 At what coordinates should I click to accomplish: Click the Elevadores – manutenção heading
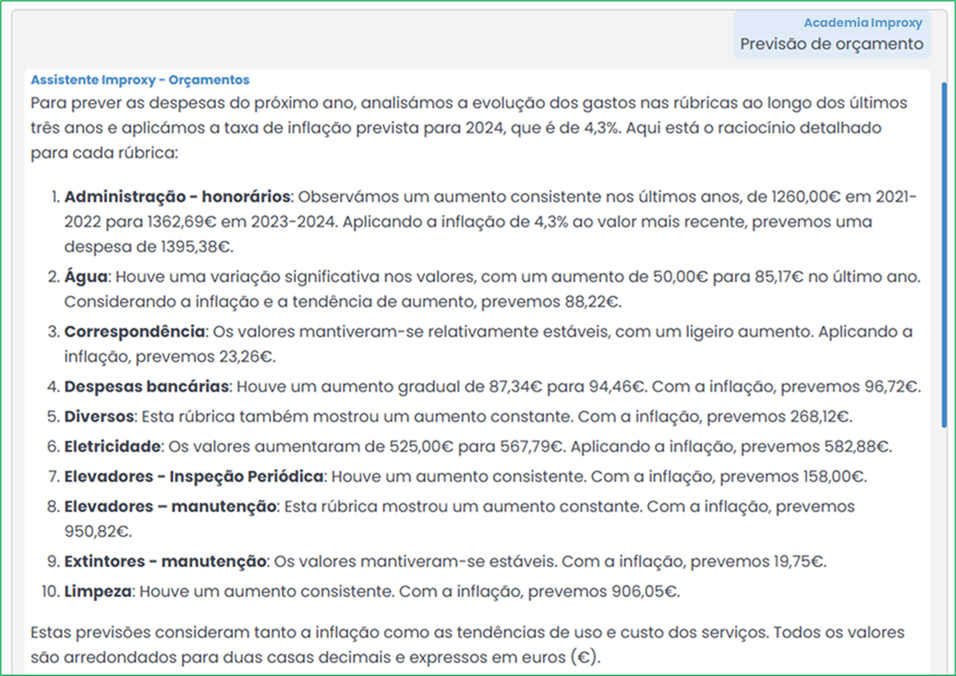[x=170, y=507]
